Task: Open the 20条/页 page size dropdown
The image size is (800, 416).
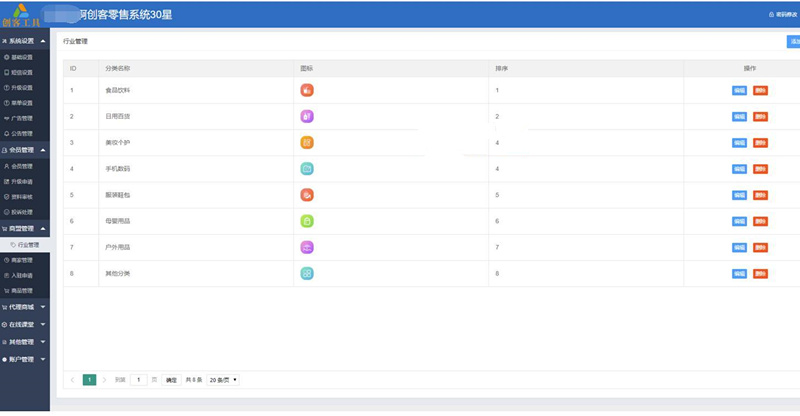Action: click(x=223, y=380)
